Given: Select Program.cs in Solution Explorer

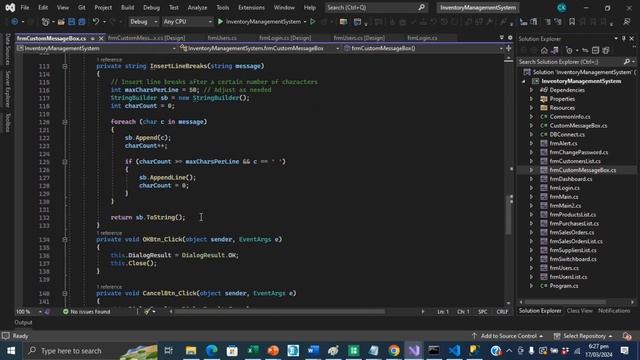Looking at the screenshot, I should click(564, 286).
